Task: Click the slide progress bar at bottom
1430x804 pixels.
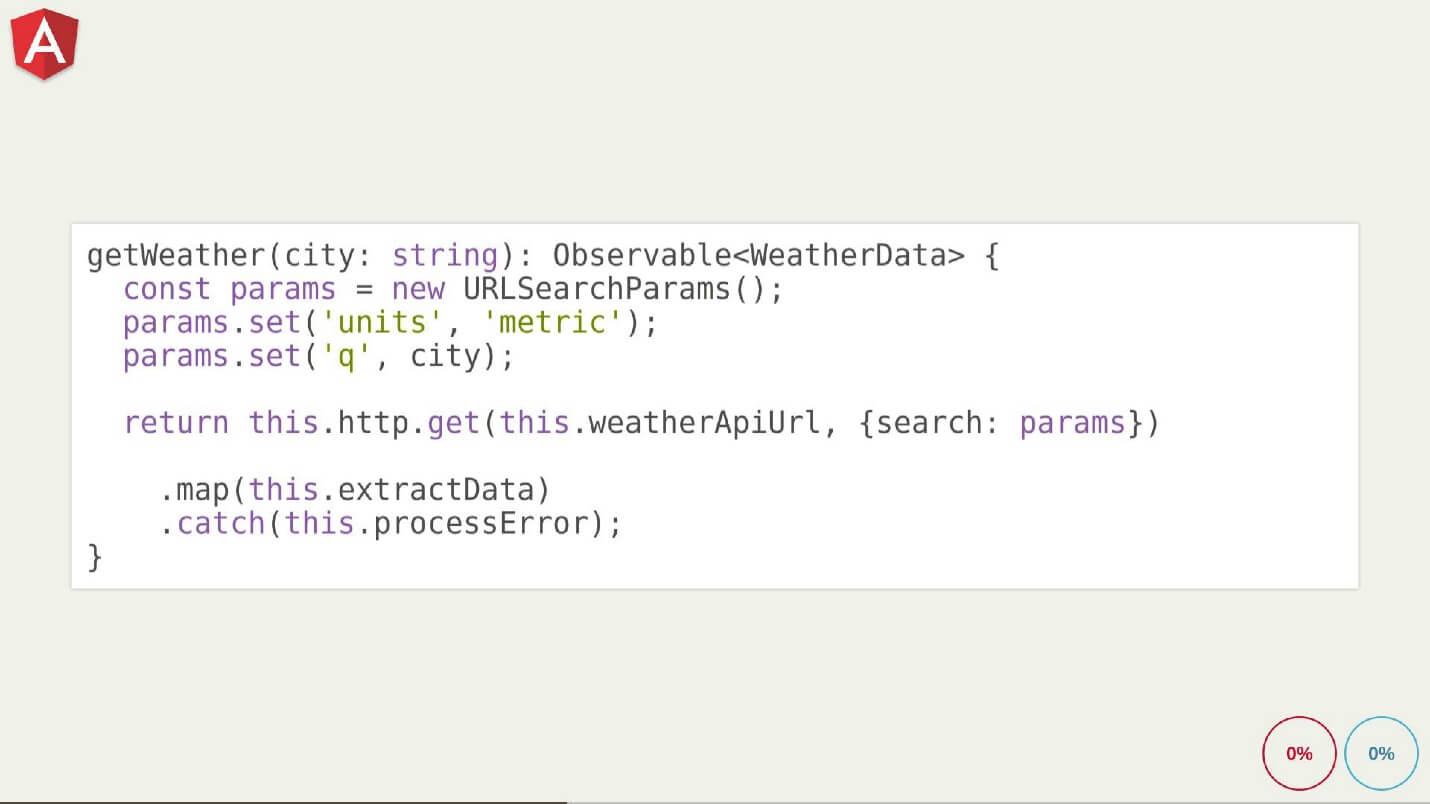Action: [x=283, y=801]
